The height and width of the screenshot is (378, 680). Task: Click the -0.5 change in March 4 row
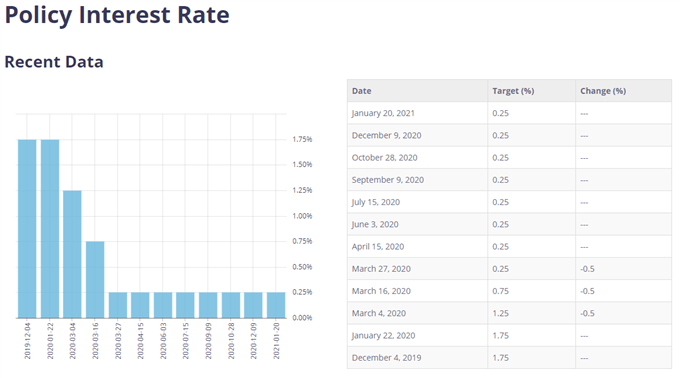click(x=587, y=313)
